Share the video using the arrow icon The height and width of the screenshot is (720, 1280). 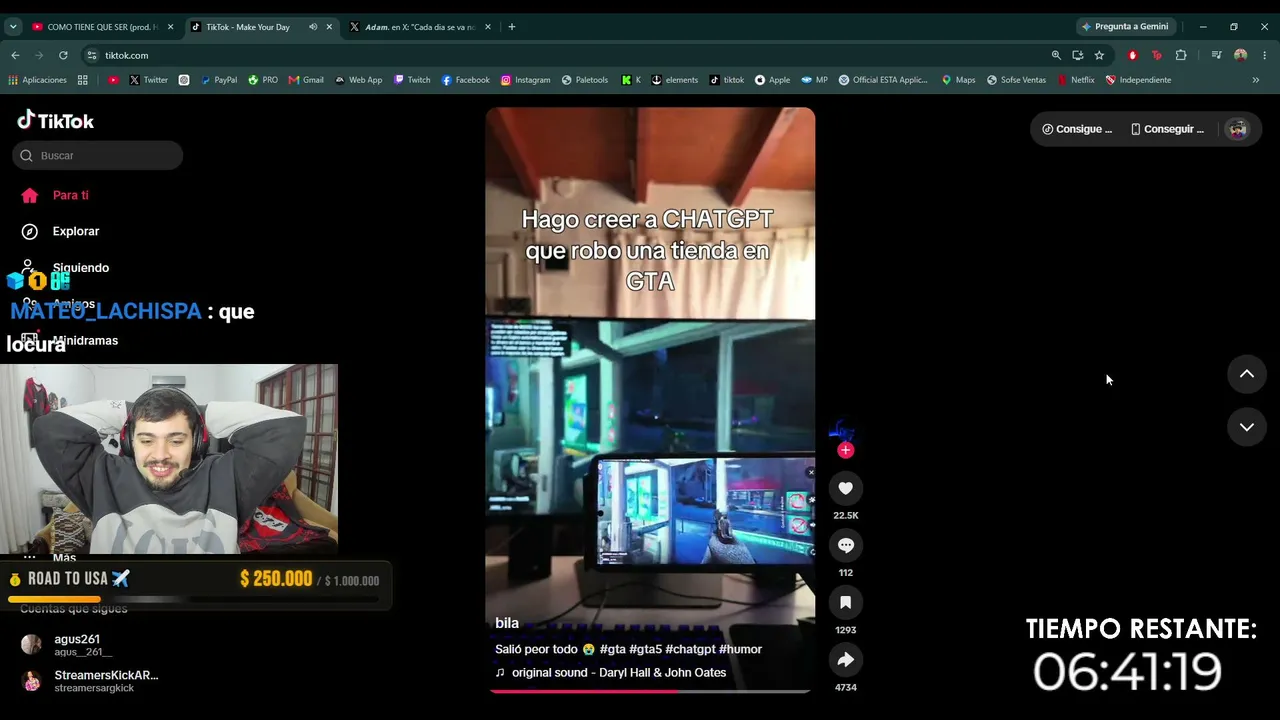tap(845, 659)
